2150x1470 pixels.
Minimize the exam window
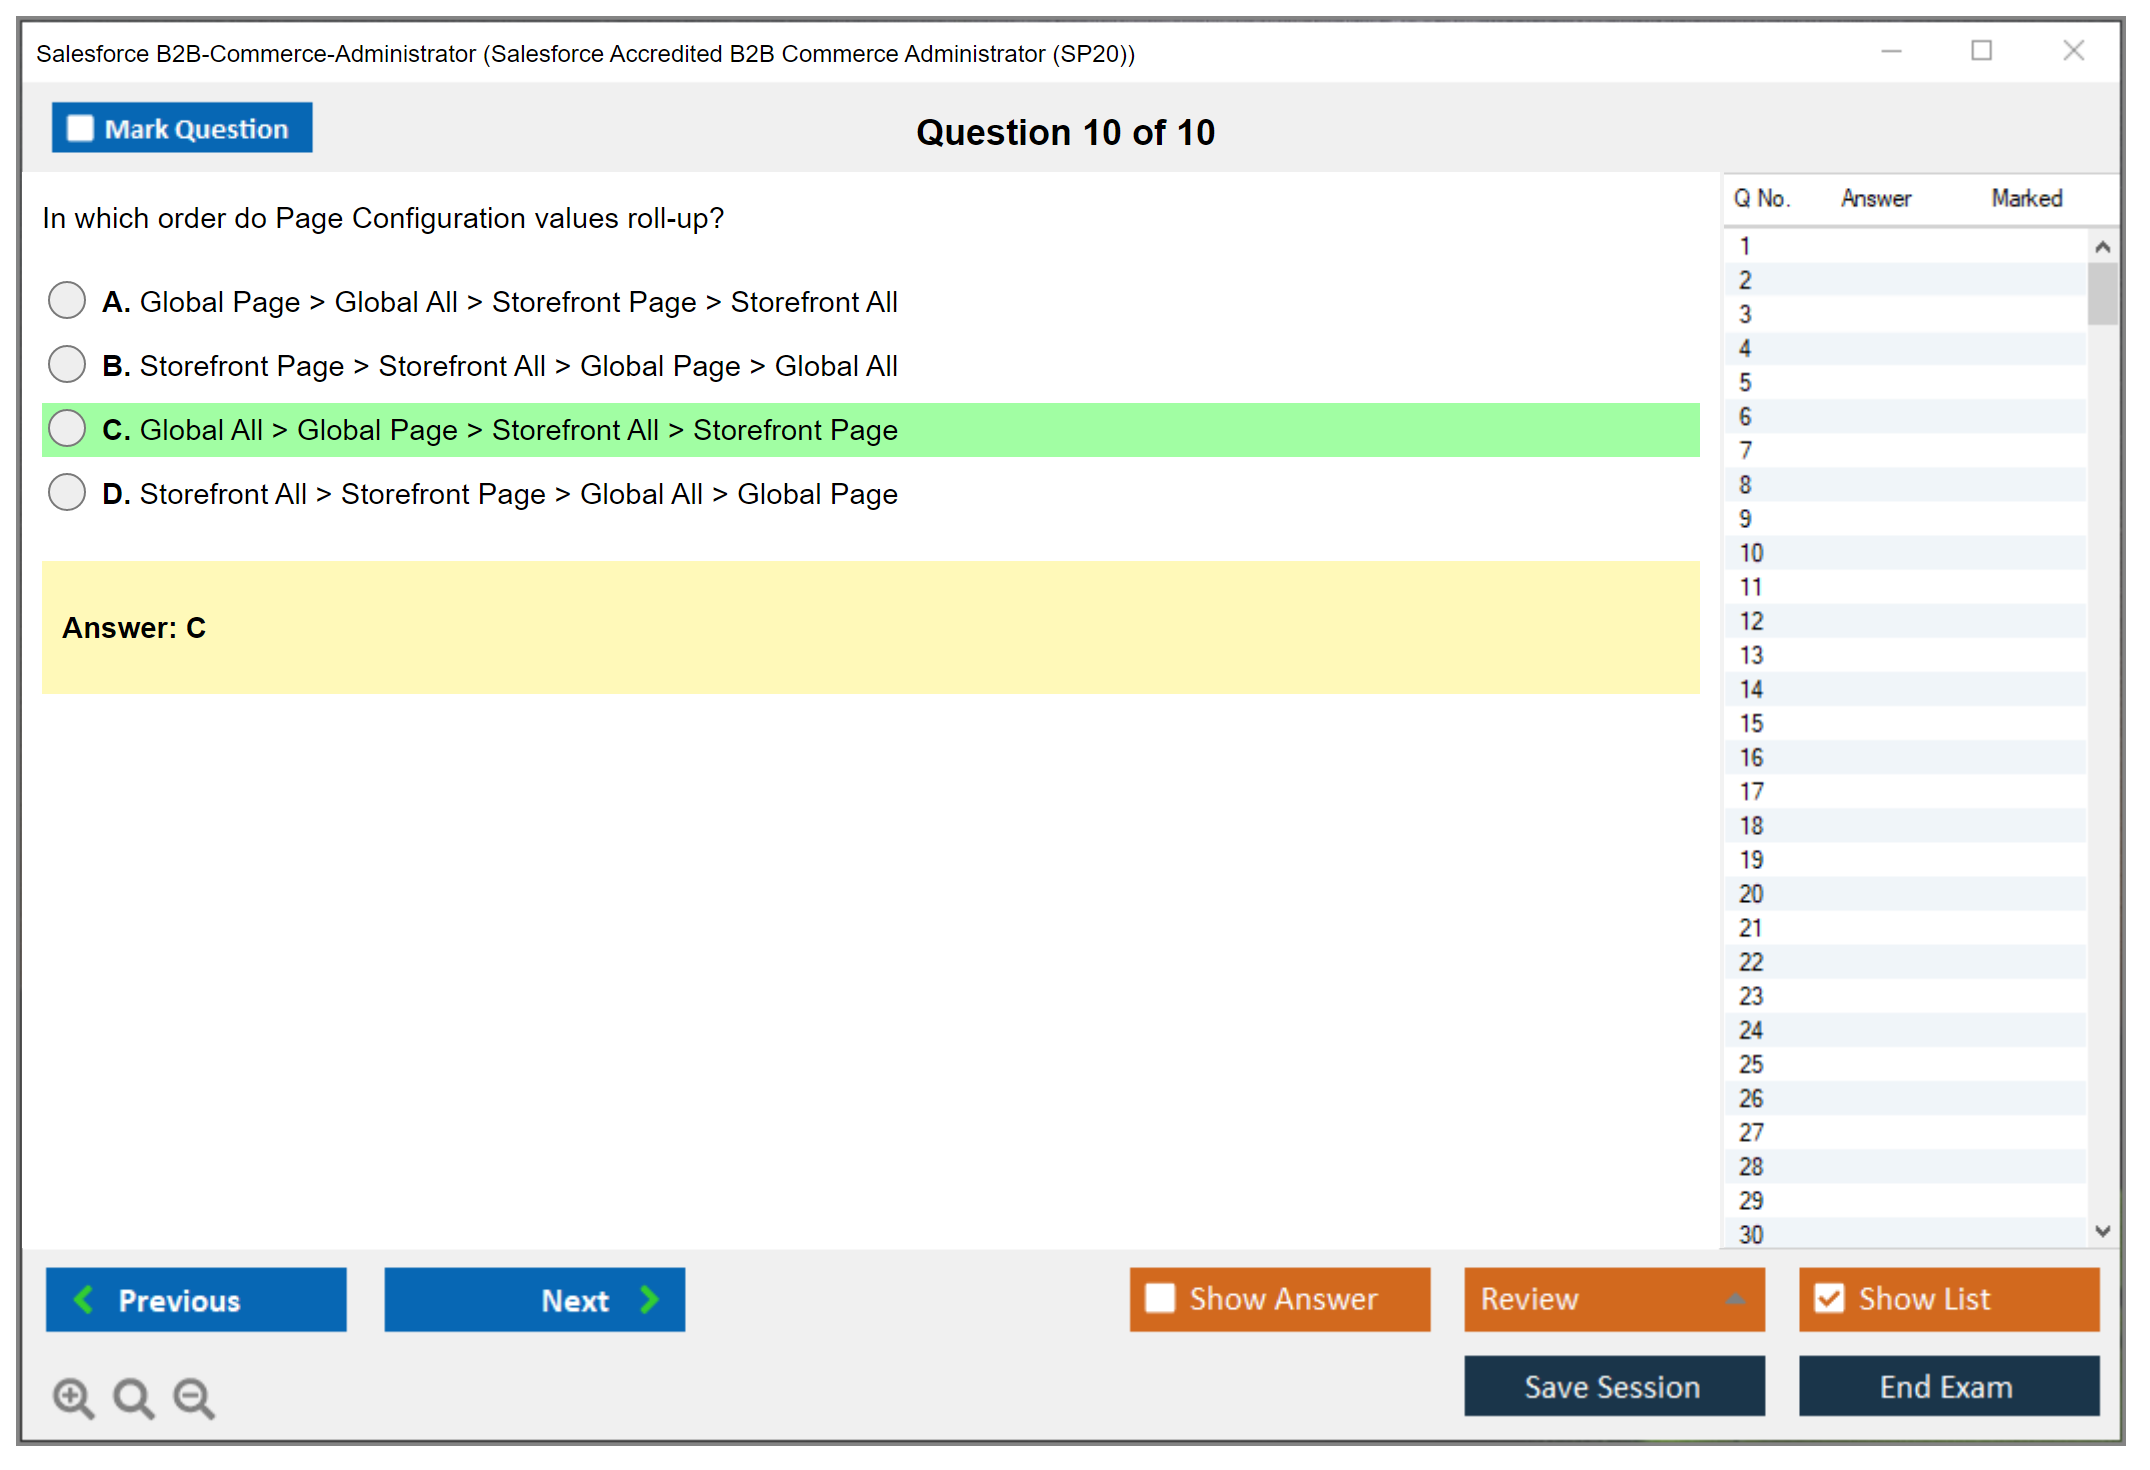1891,51
